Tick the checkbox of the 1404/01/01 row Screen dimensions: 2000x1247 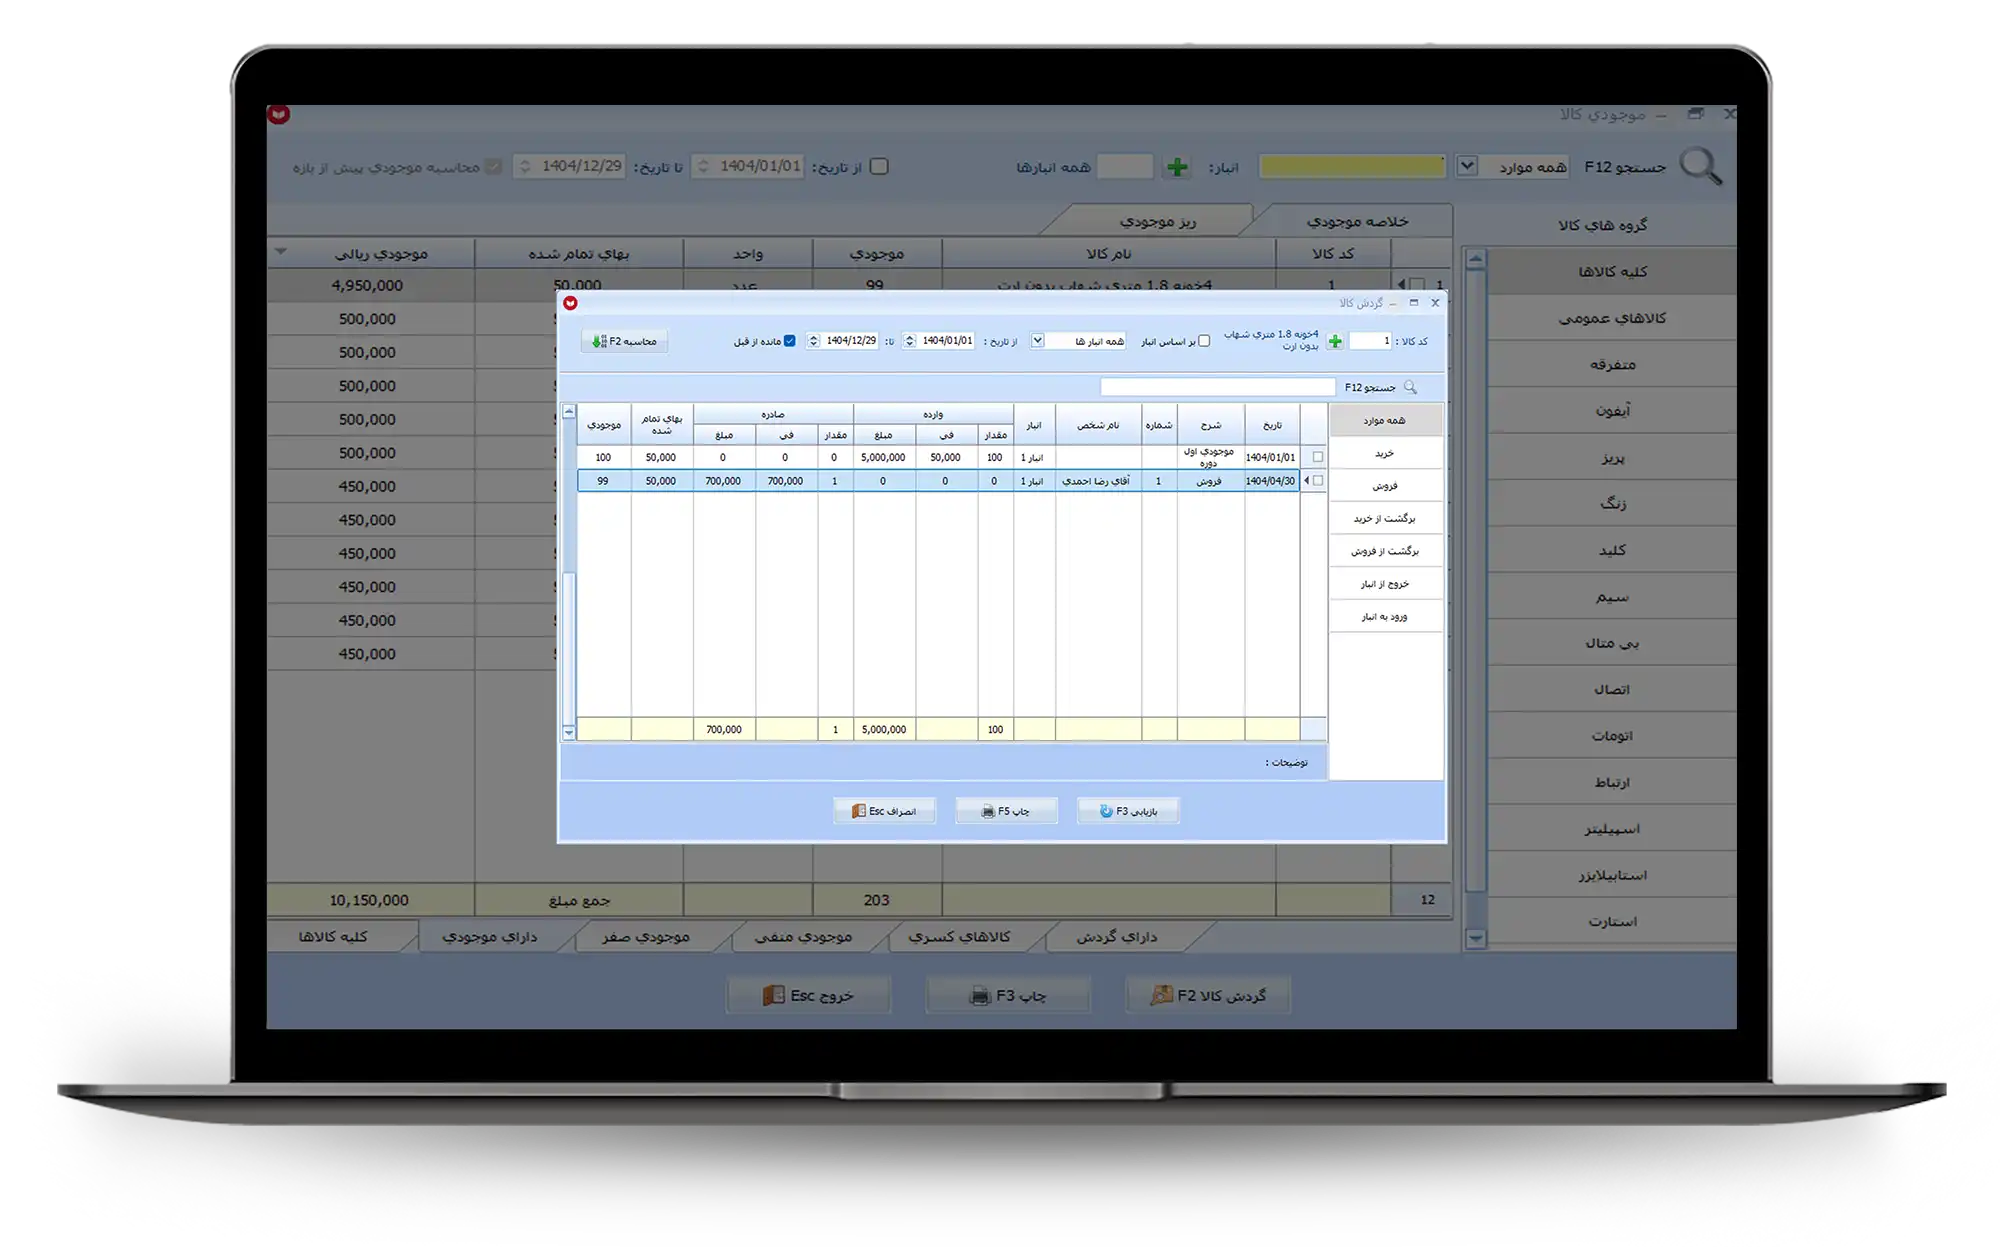[1318, 457]
